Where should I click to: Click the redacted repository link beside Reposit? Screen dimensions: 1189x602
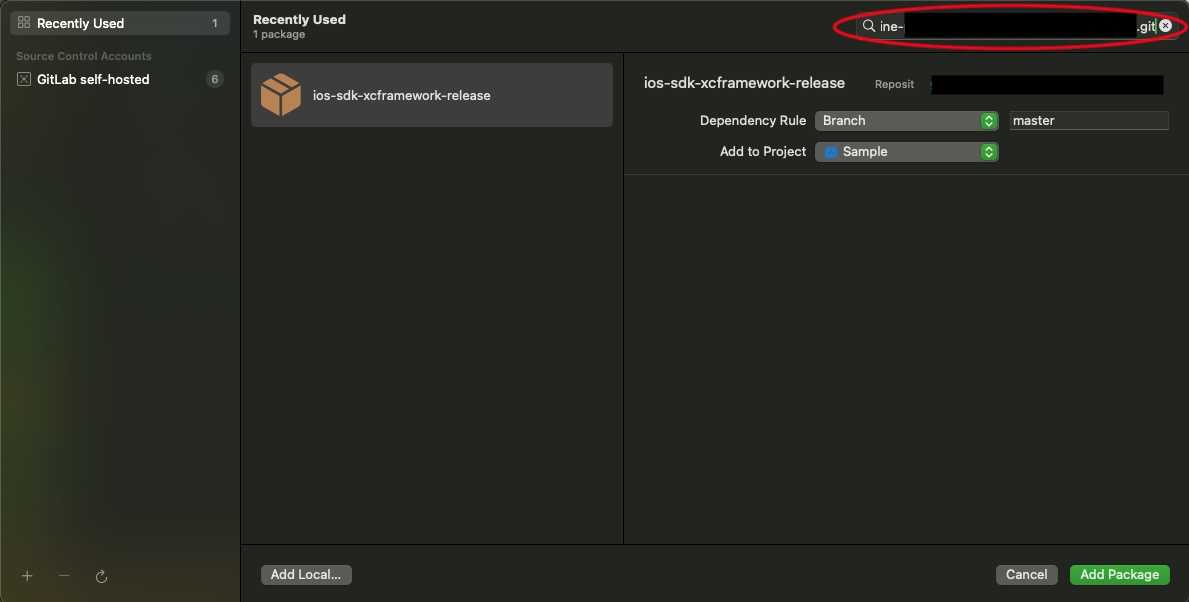tap(1047, 85)
